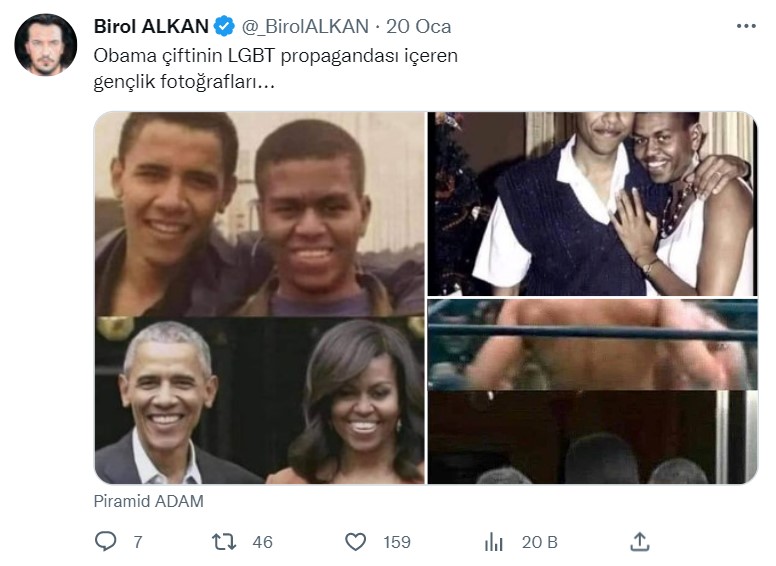This screenshot has width=776, height=566.
Task: Open the top-left photo of two young men
Action: (259, 213)
